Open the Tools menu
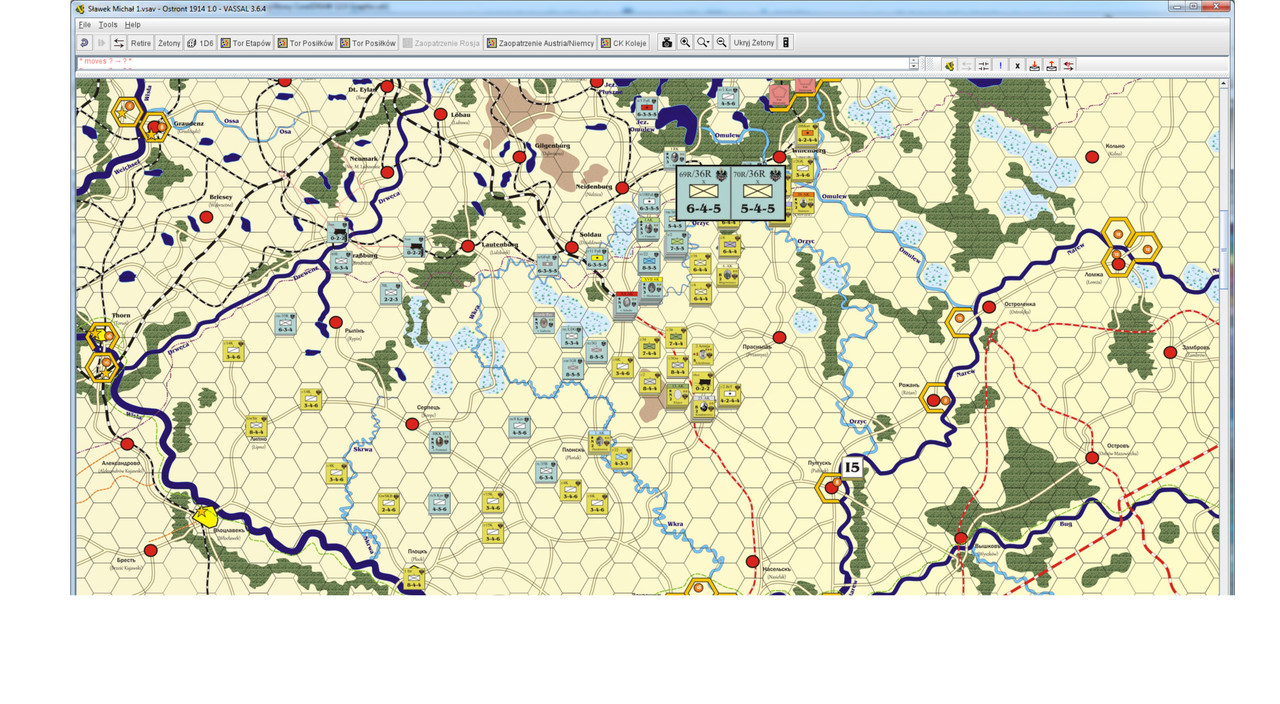This screenshot has height=704, width=1280. coord(108,25)
